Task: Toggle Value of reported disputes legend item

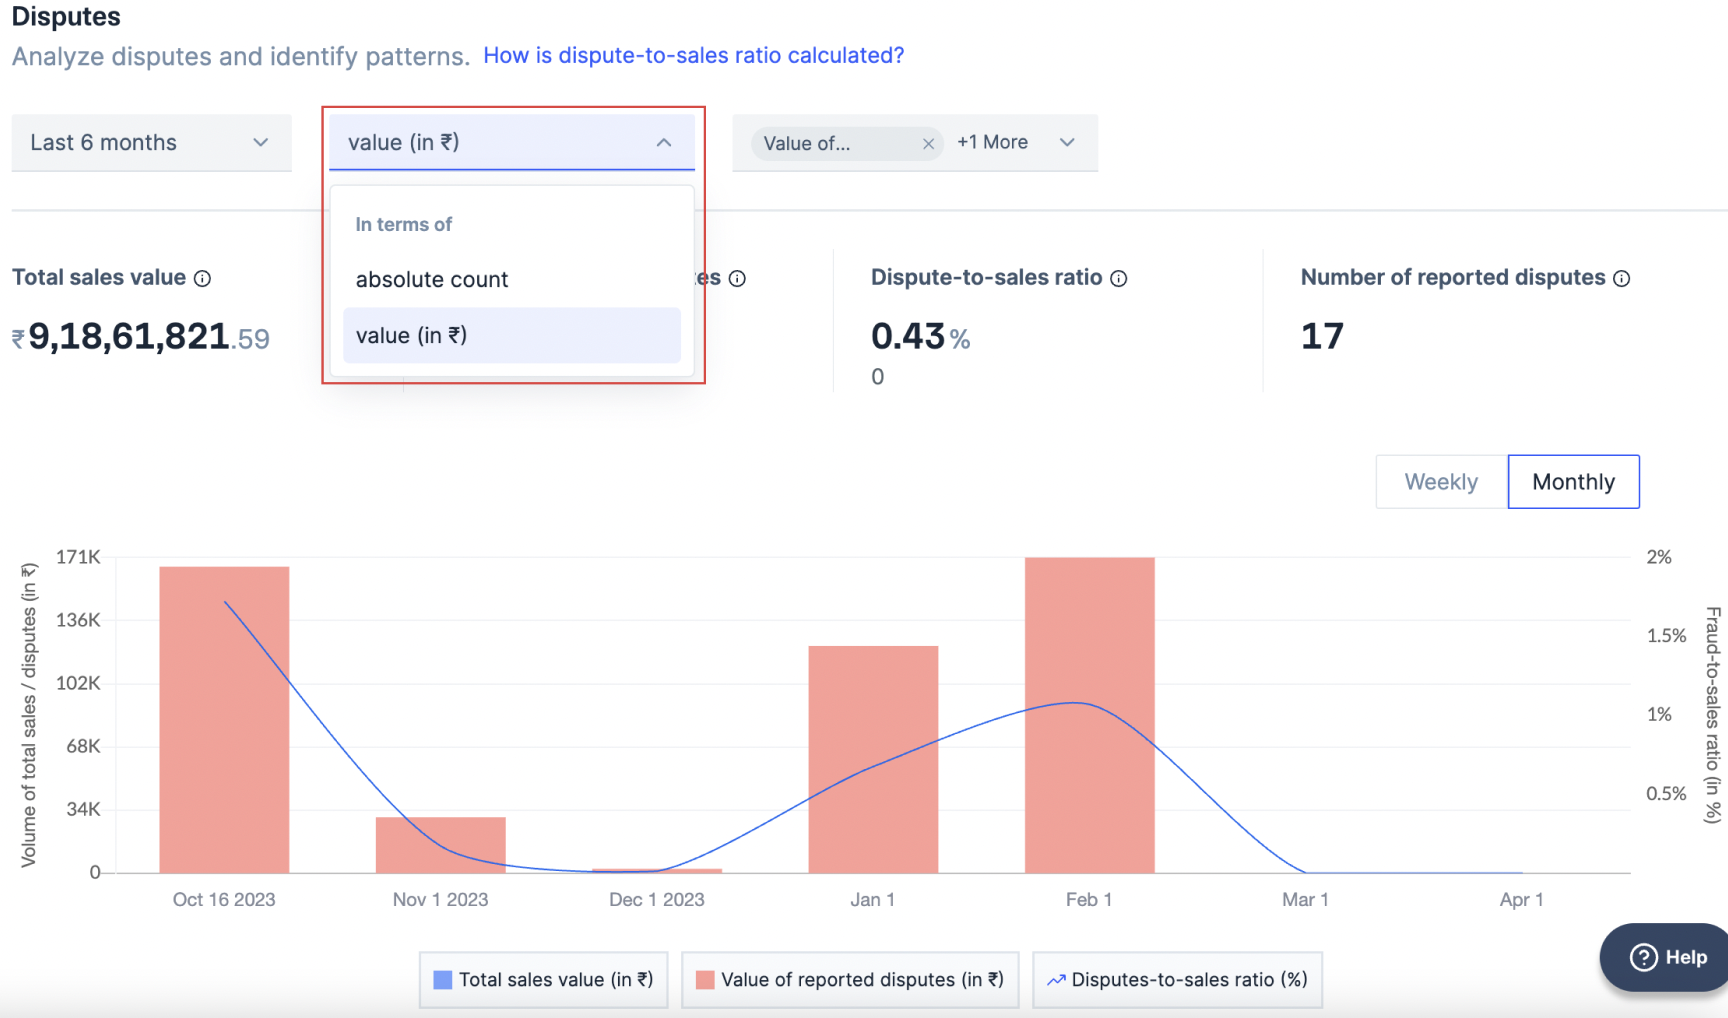Action: pyautogui.click(x=850, y=980)
